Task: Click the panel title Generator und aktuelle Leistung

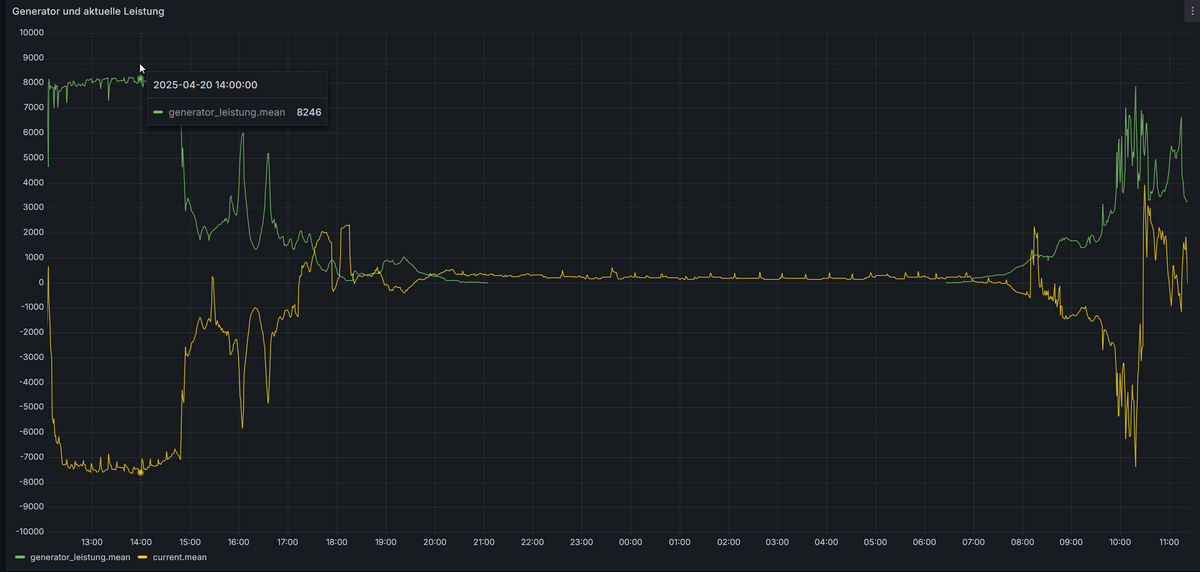Action: (88, 11)
